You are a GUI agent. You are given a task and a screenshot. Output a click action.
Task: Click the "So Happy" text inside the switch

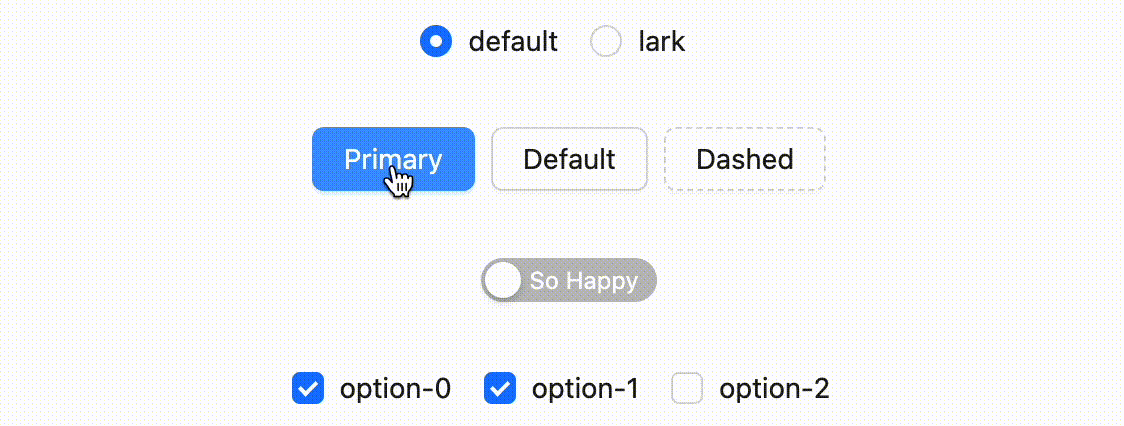(584, 281)
